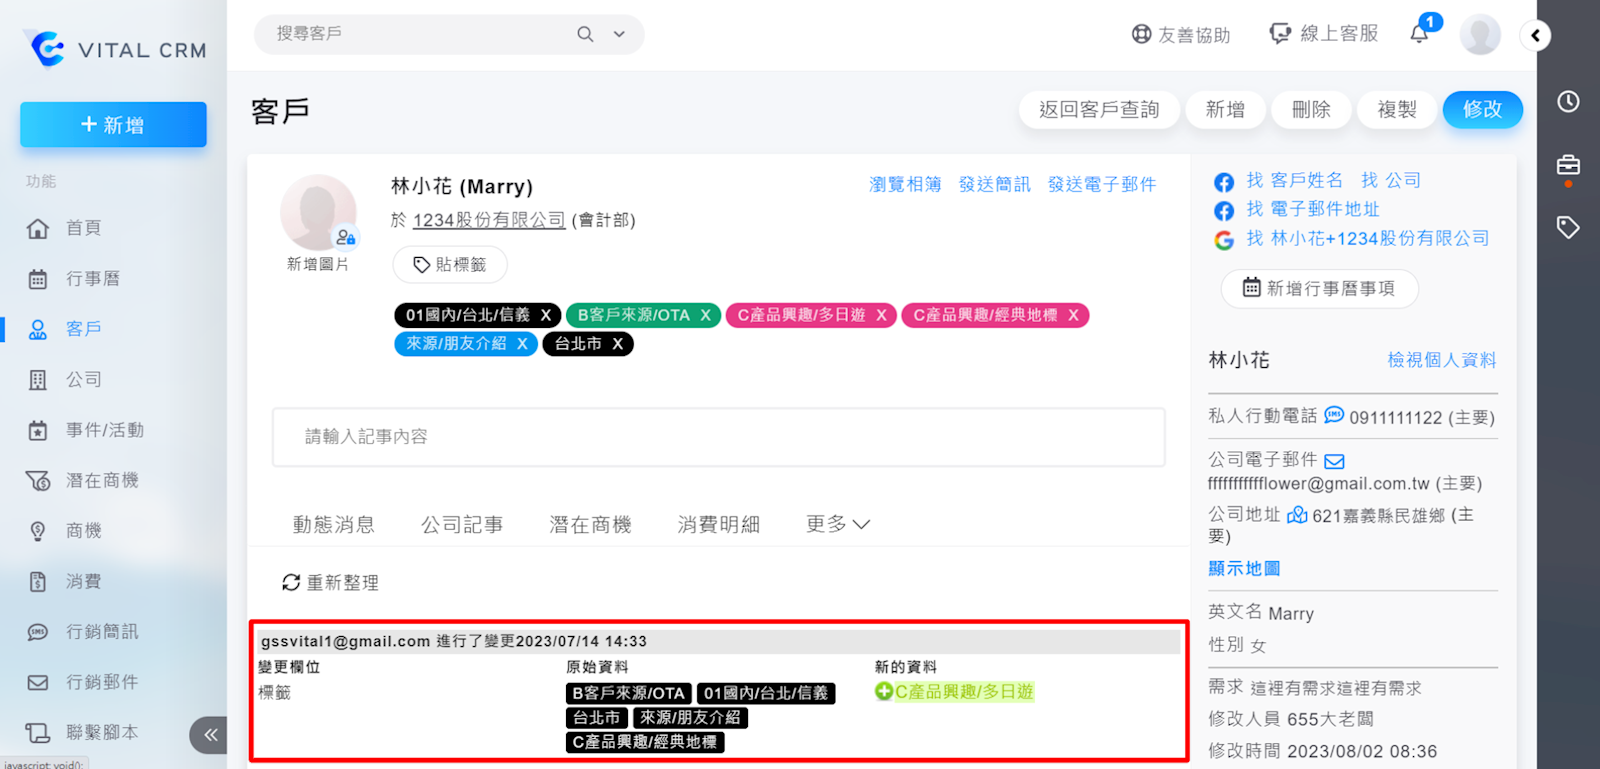Remove the 台北市 tag
1600x769 pixels.
tap(618, 344)
